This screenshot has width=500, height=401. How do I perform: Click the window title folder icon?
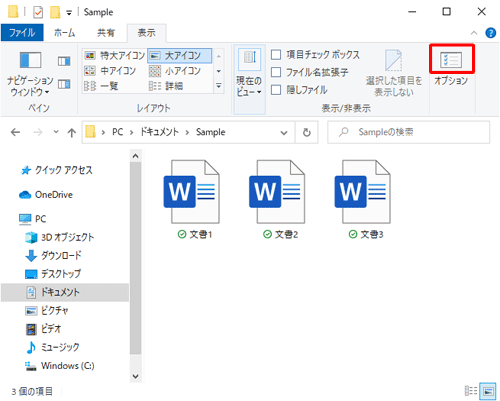(x=13, y=12)
